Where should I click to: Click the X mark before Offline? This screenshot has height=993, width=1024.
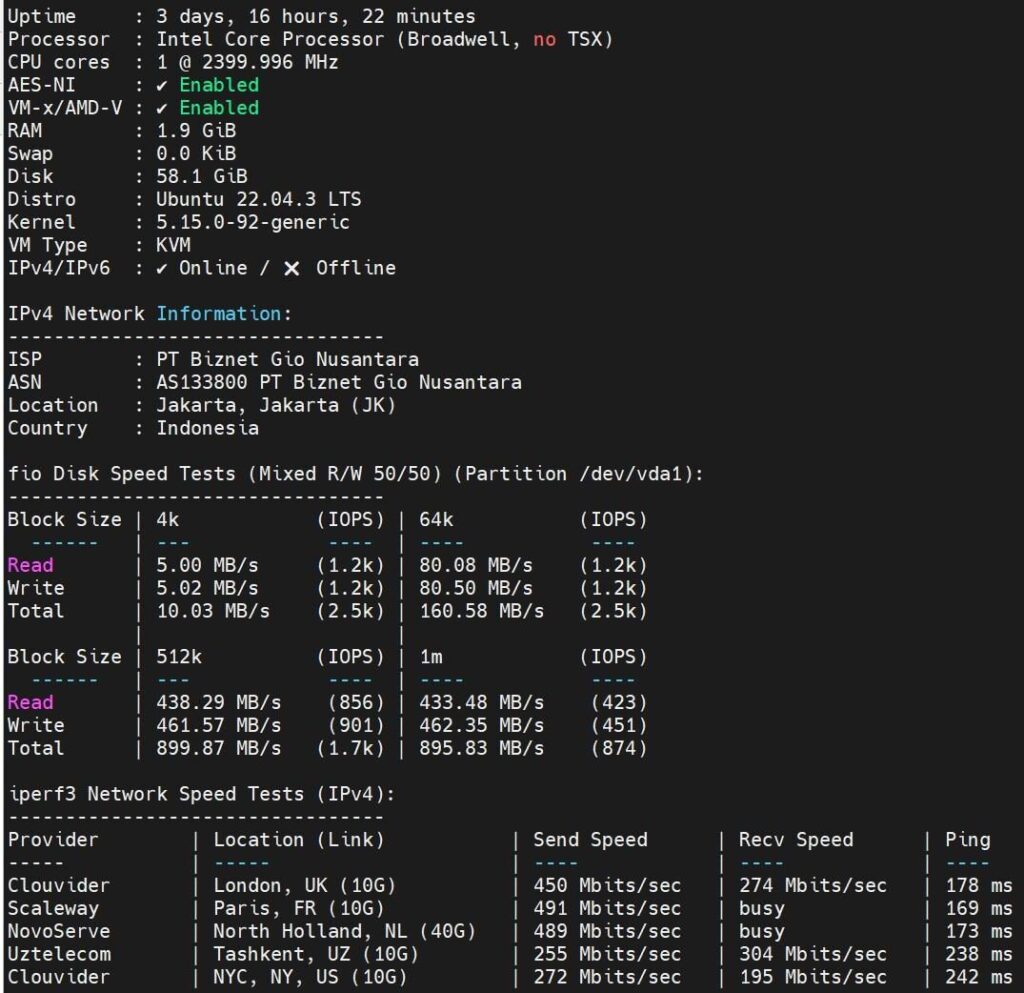(x=291, y=268)
